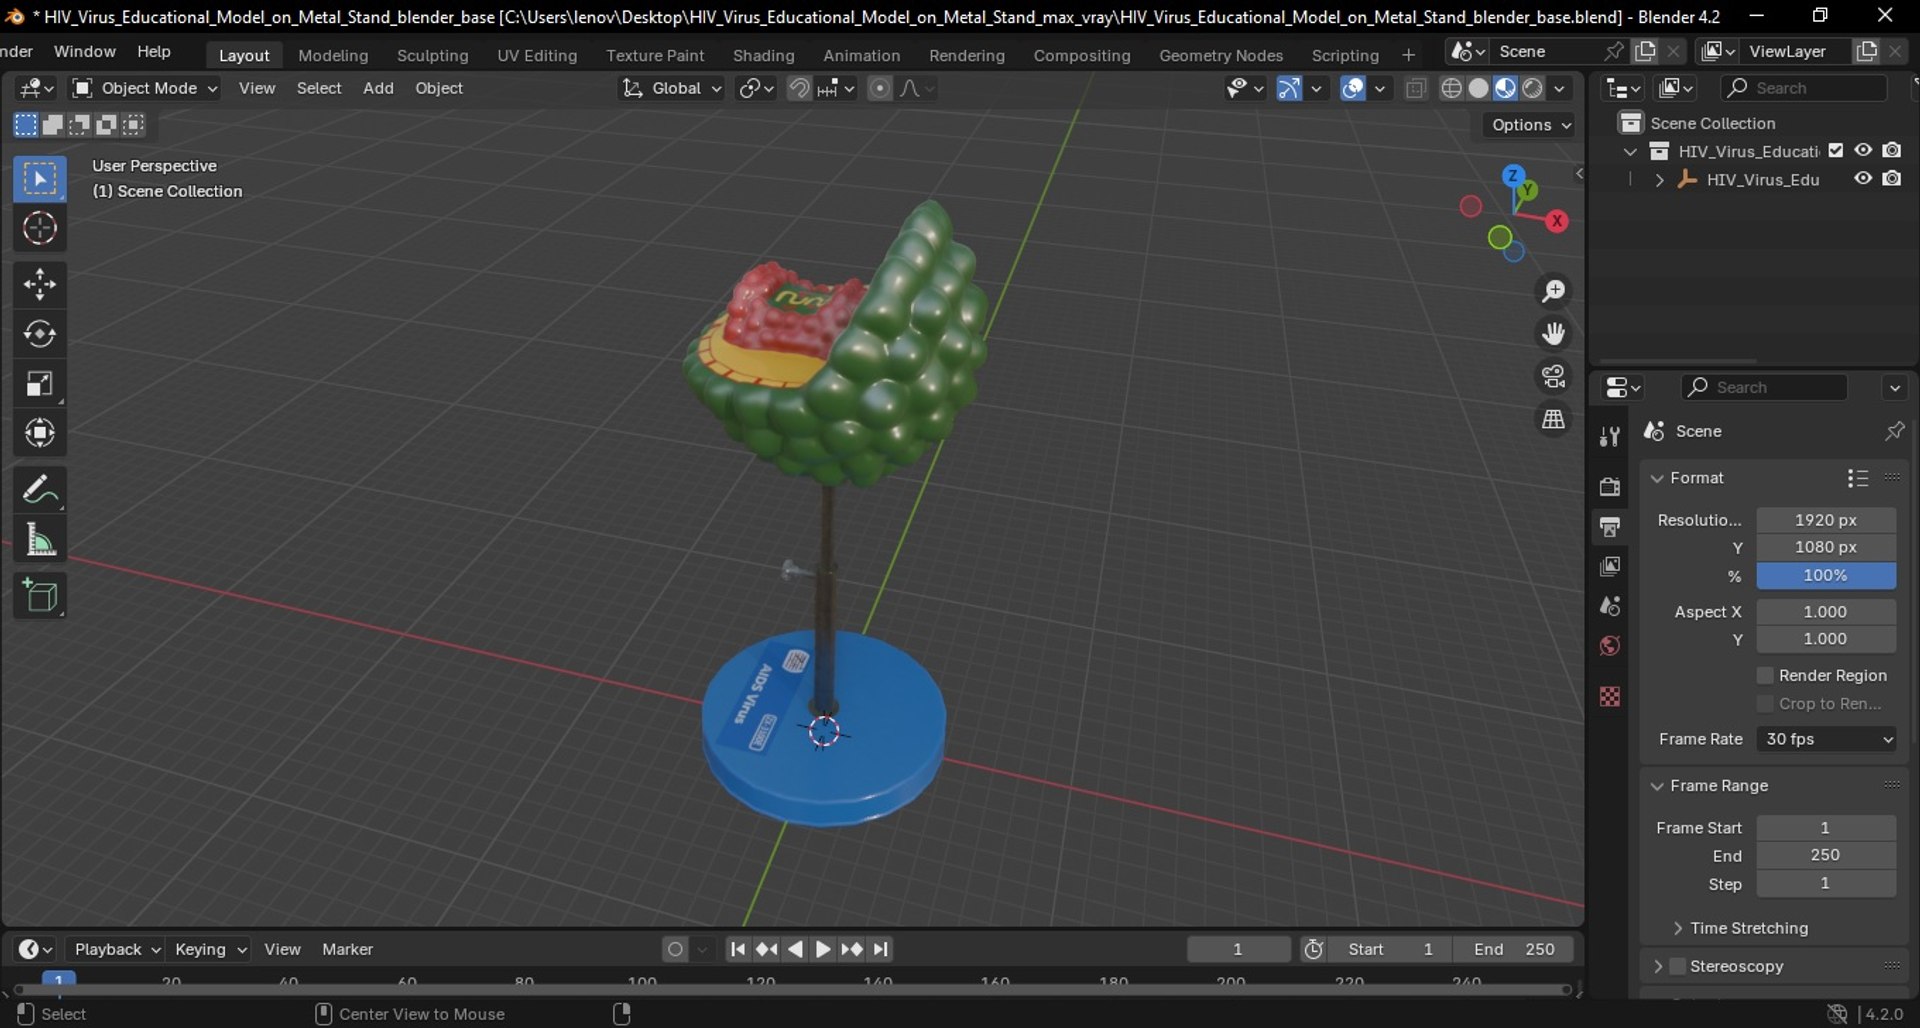The height and width of the screenshot is (1028, 1920).
Task: Disable HIV_Virus_Edu object render camera toggle
Action: click(x=1892, y=179)
